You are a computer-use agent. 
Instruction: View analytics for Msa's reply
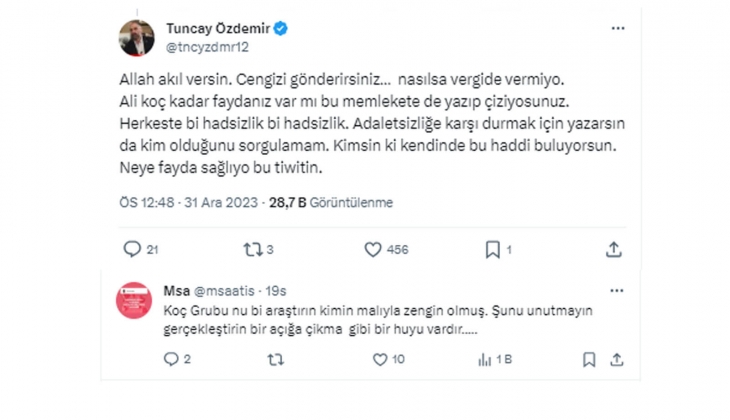point(486,359)
